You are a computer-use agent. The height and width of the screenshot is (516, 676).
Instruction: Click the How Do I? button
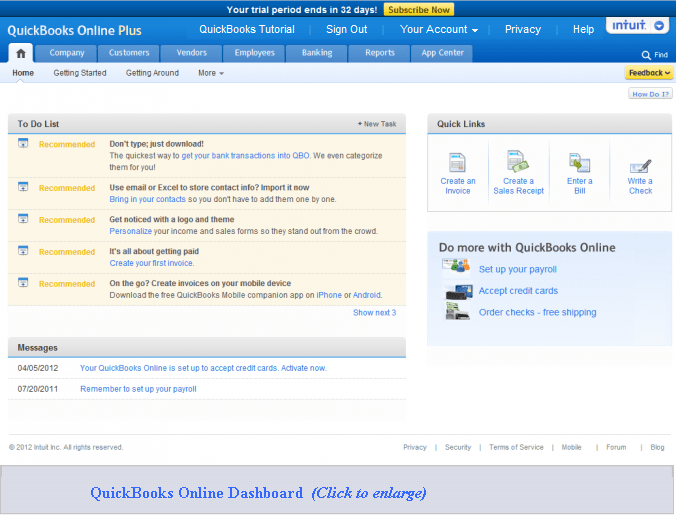click(x=650, y=94)
